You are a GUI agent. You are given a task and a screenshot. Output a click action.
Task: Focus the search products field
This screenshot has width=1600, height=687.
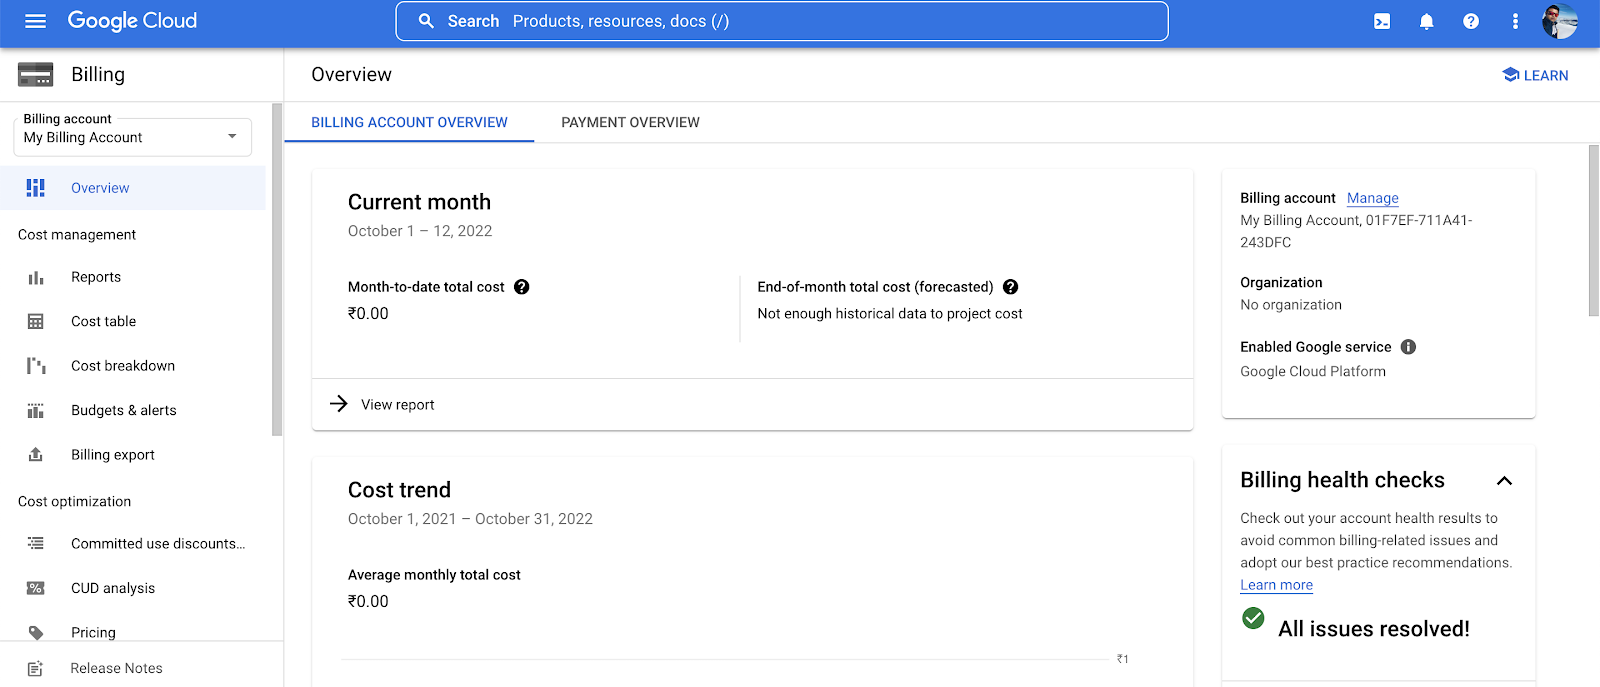pyautogui.click(x=782, y=21)
